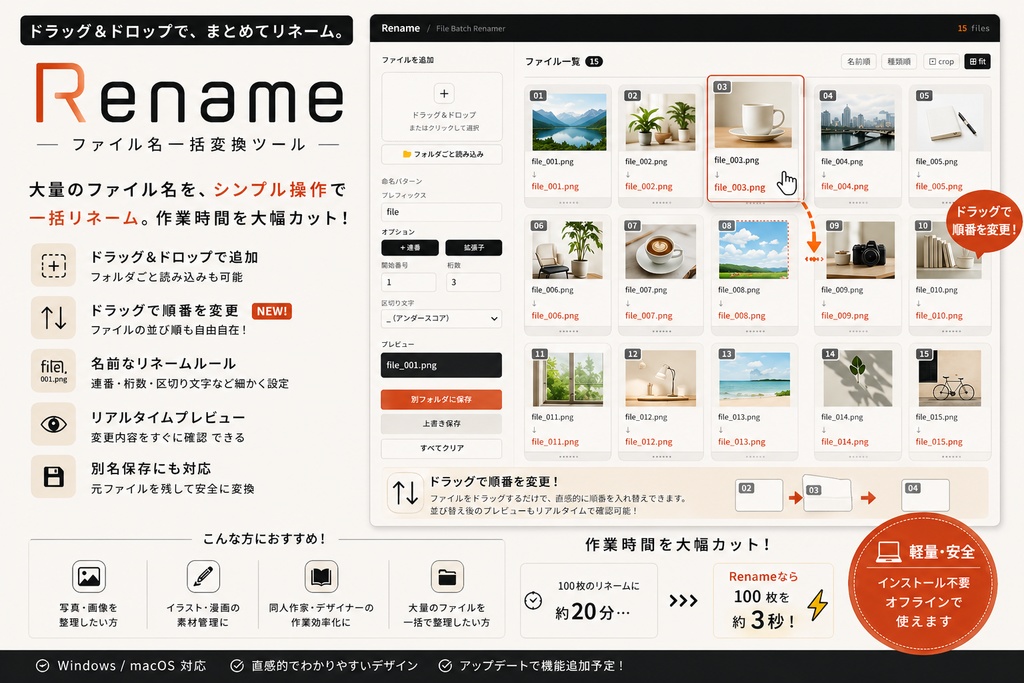Open the 区切り文字 separator dropdown

click(440, 318)
